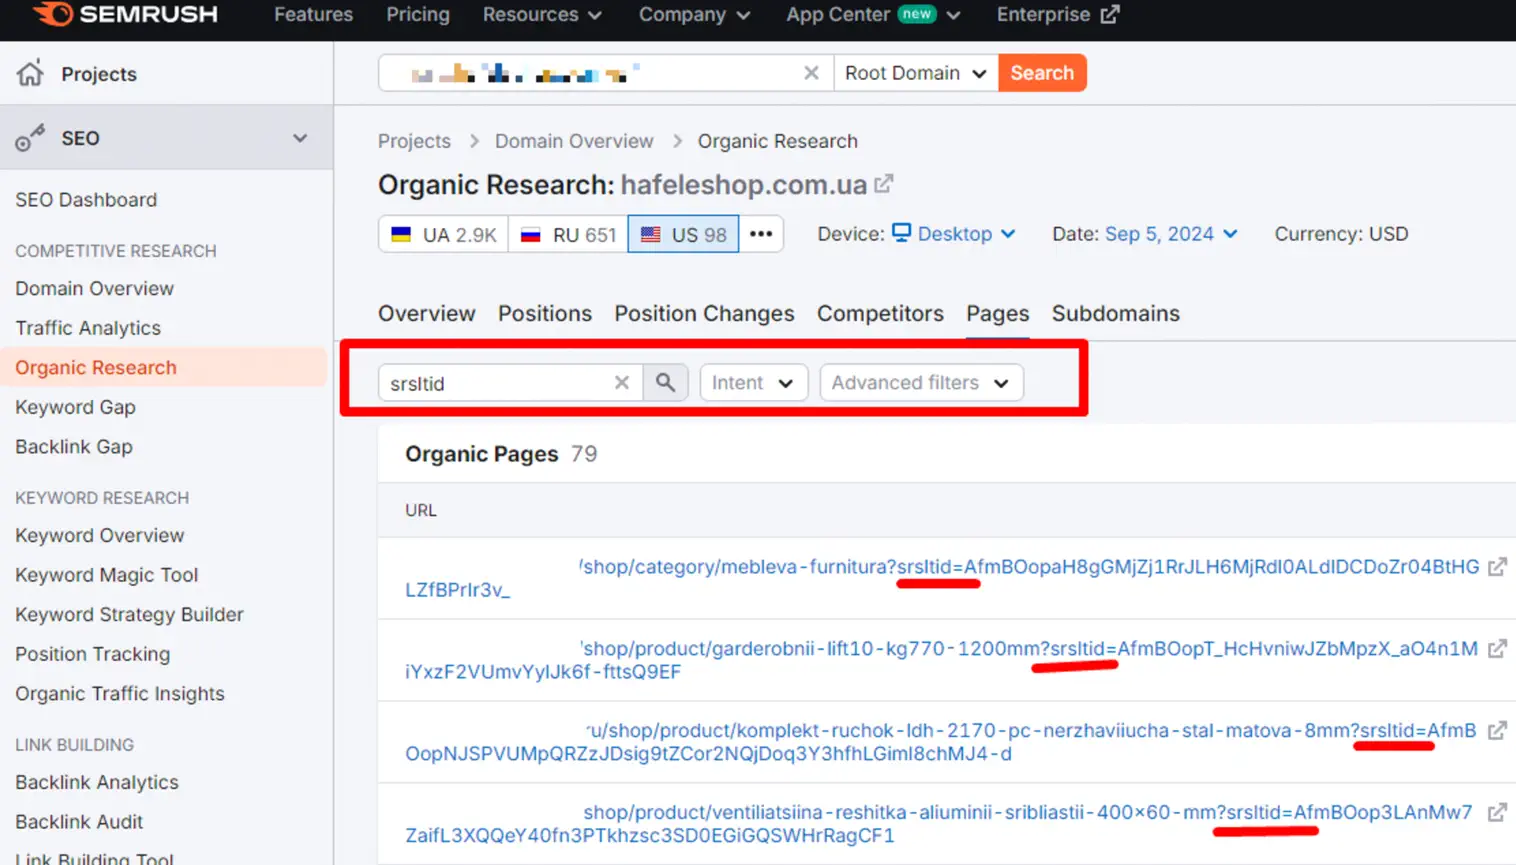The width and height of the screenshot is (1516, 865).
Task: Open Backlink Gap in sidebar
Action: tap(74, 447)
